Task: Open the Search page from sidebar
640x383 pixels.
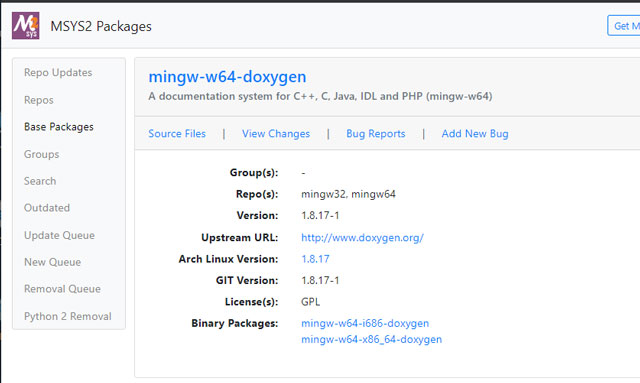Action: (40, 181)
